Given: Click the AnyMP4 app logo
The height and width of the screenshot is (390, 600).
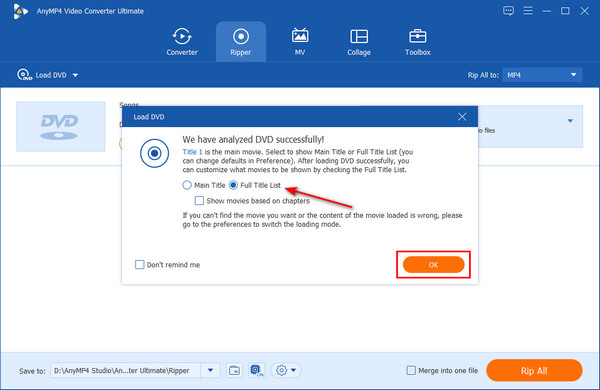Looking at the screenshot, I should pyautogui.click(x=20, y=11).
